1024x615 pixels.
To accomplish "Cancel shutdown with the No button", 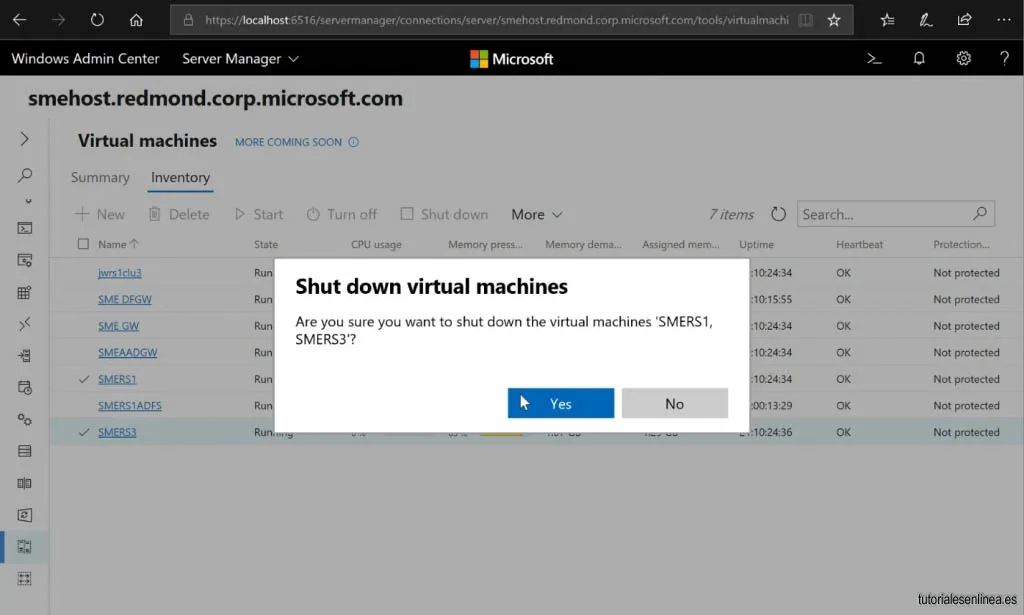I will point(675,403).
